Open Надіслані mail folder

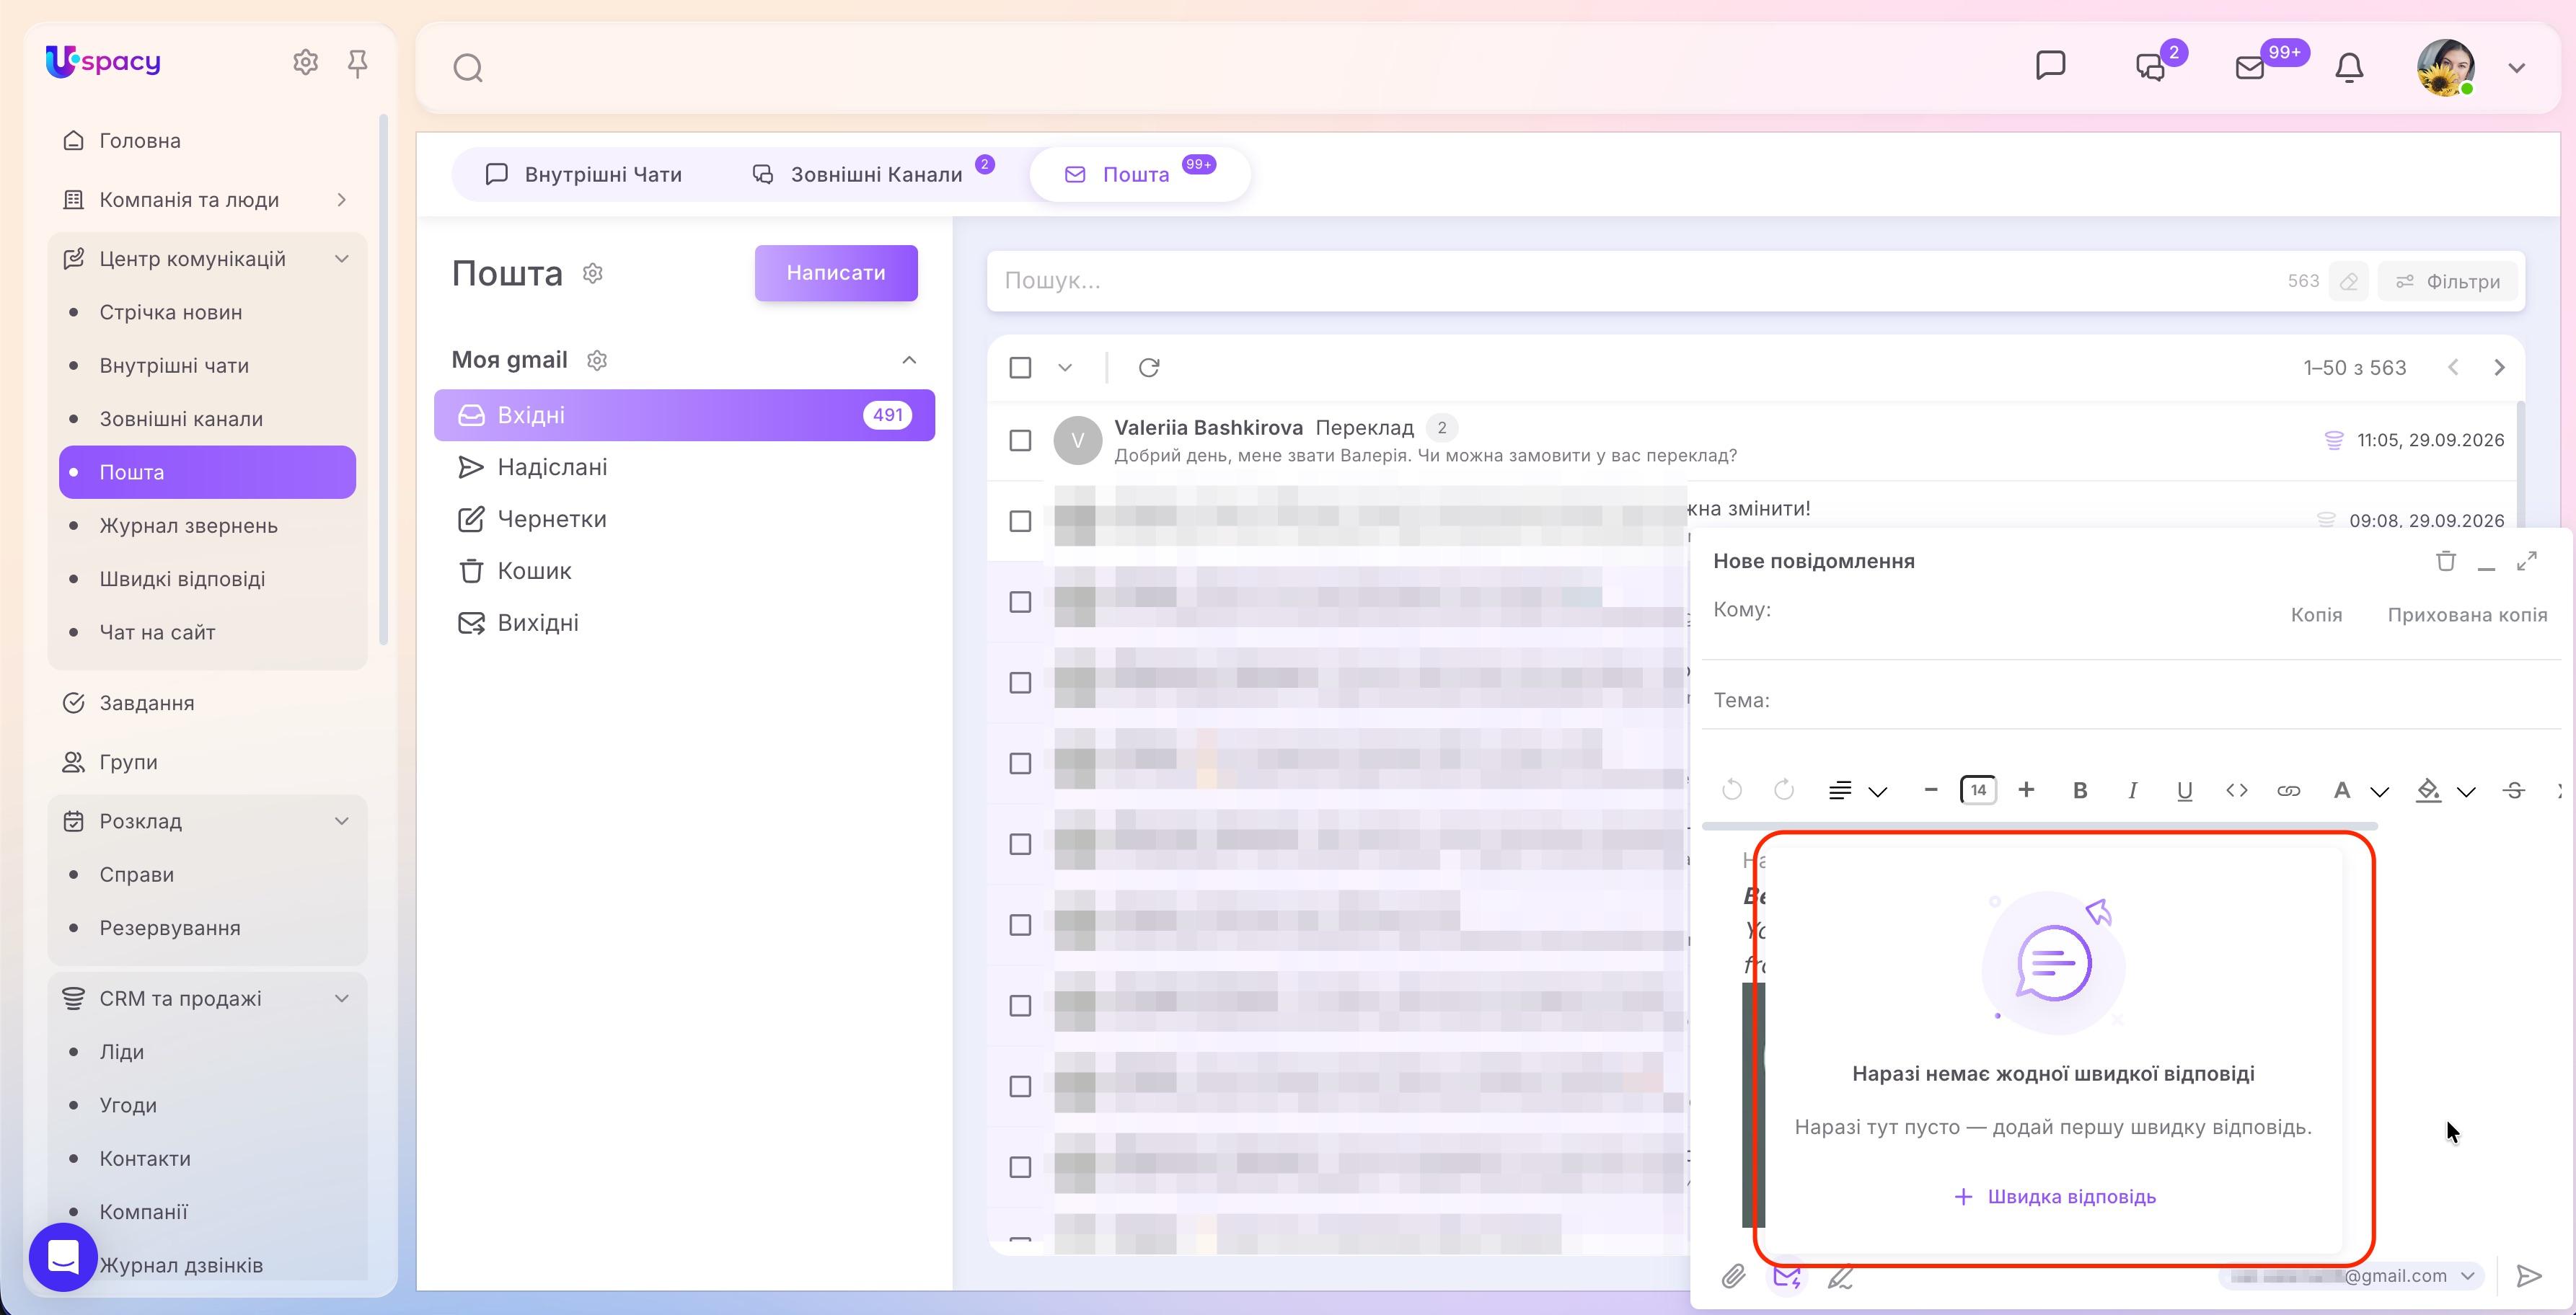[x=684, y=467]
